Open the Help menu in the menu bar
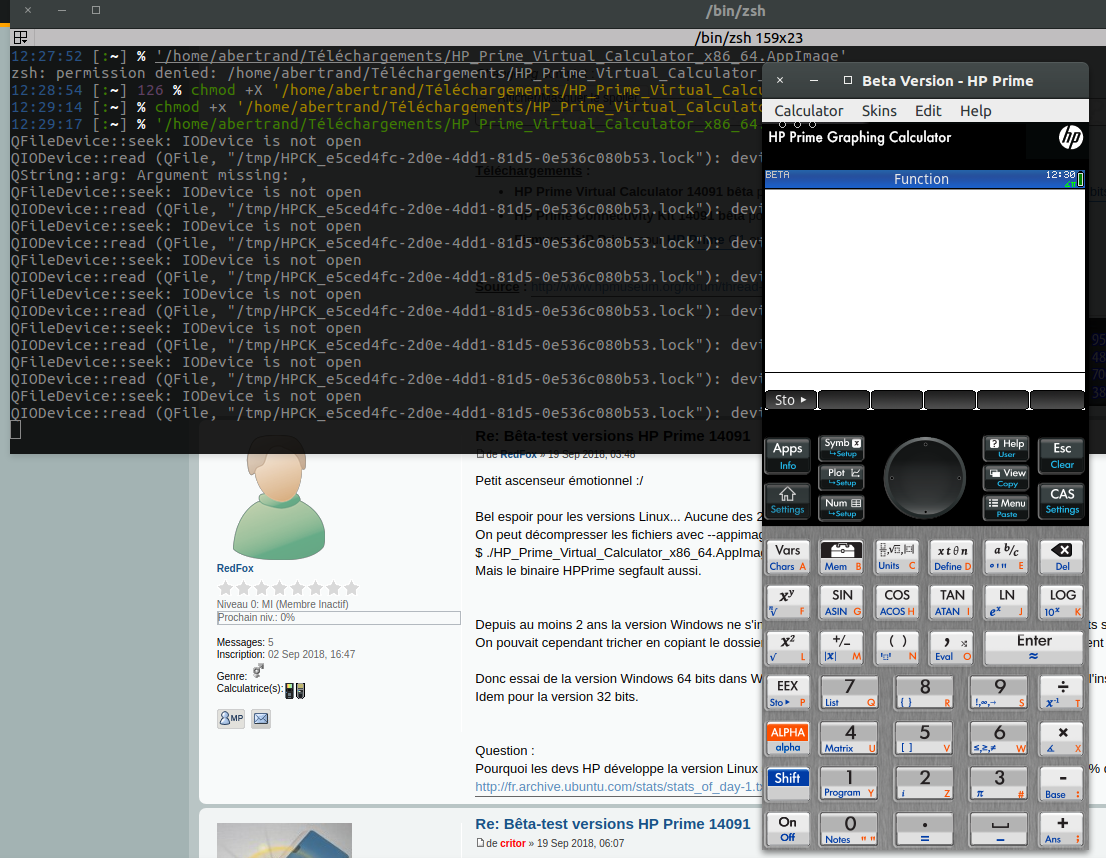The image size is (1106, 858). pyautogui.click(x=976, y=111)
